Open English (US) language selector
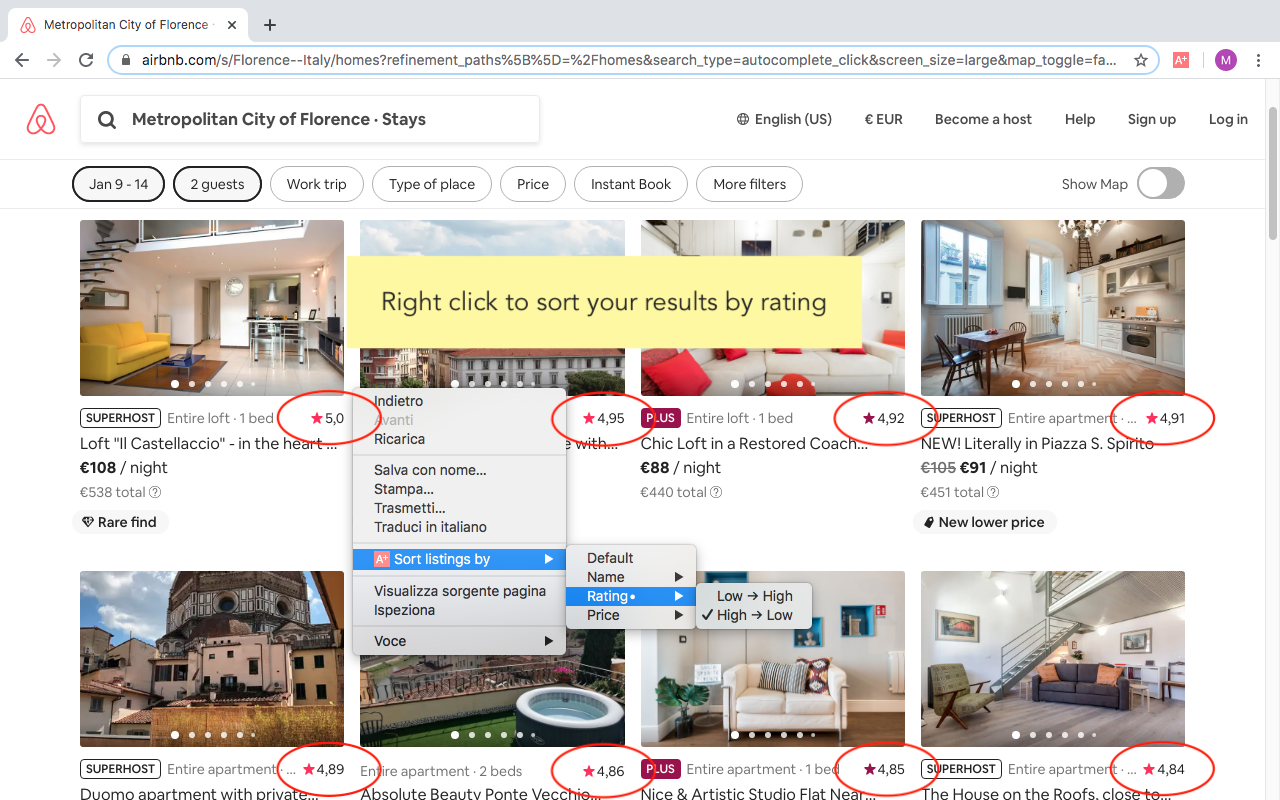Screen dimensions: 1280x800 [x=784, y=119]
